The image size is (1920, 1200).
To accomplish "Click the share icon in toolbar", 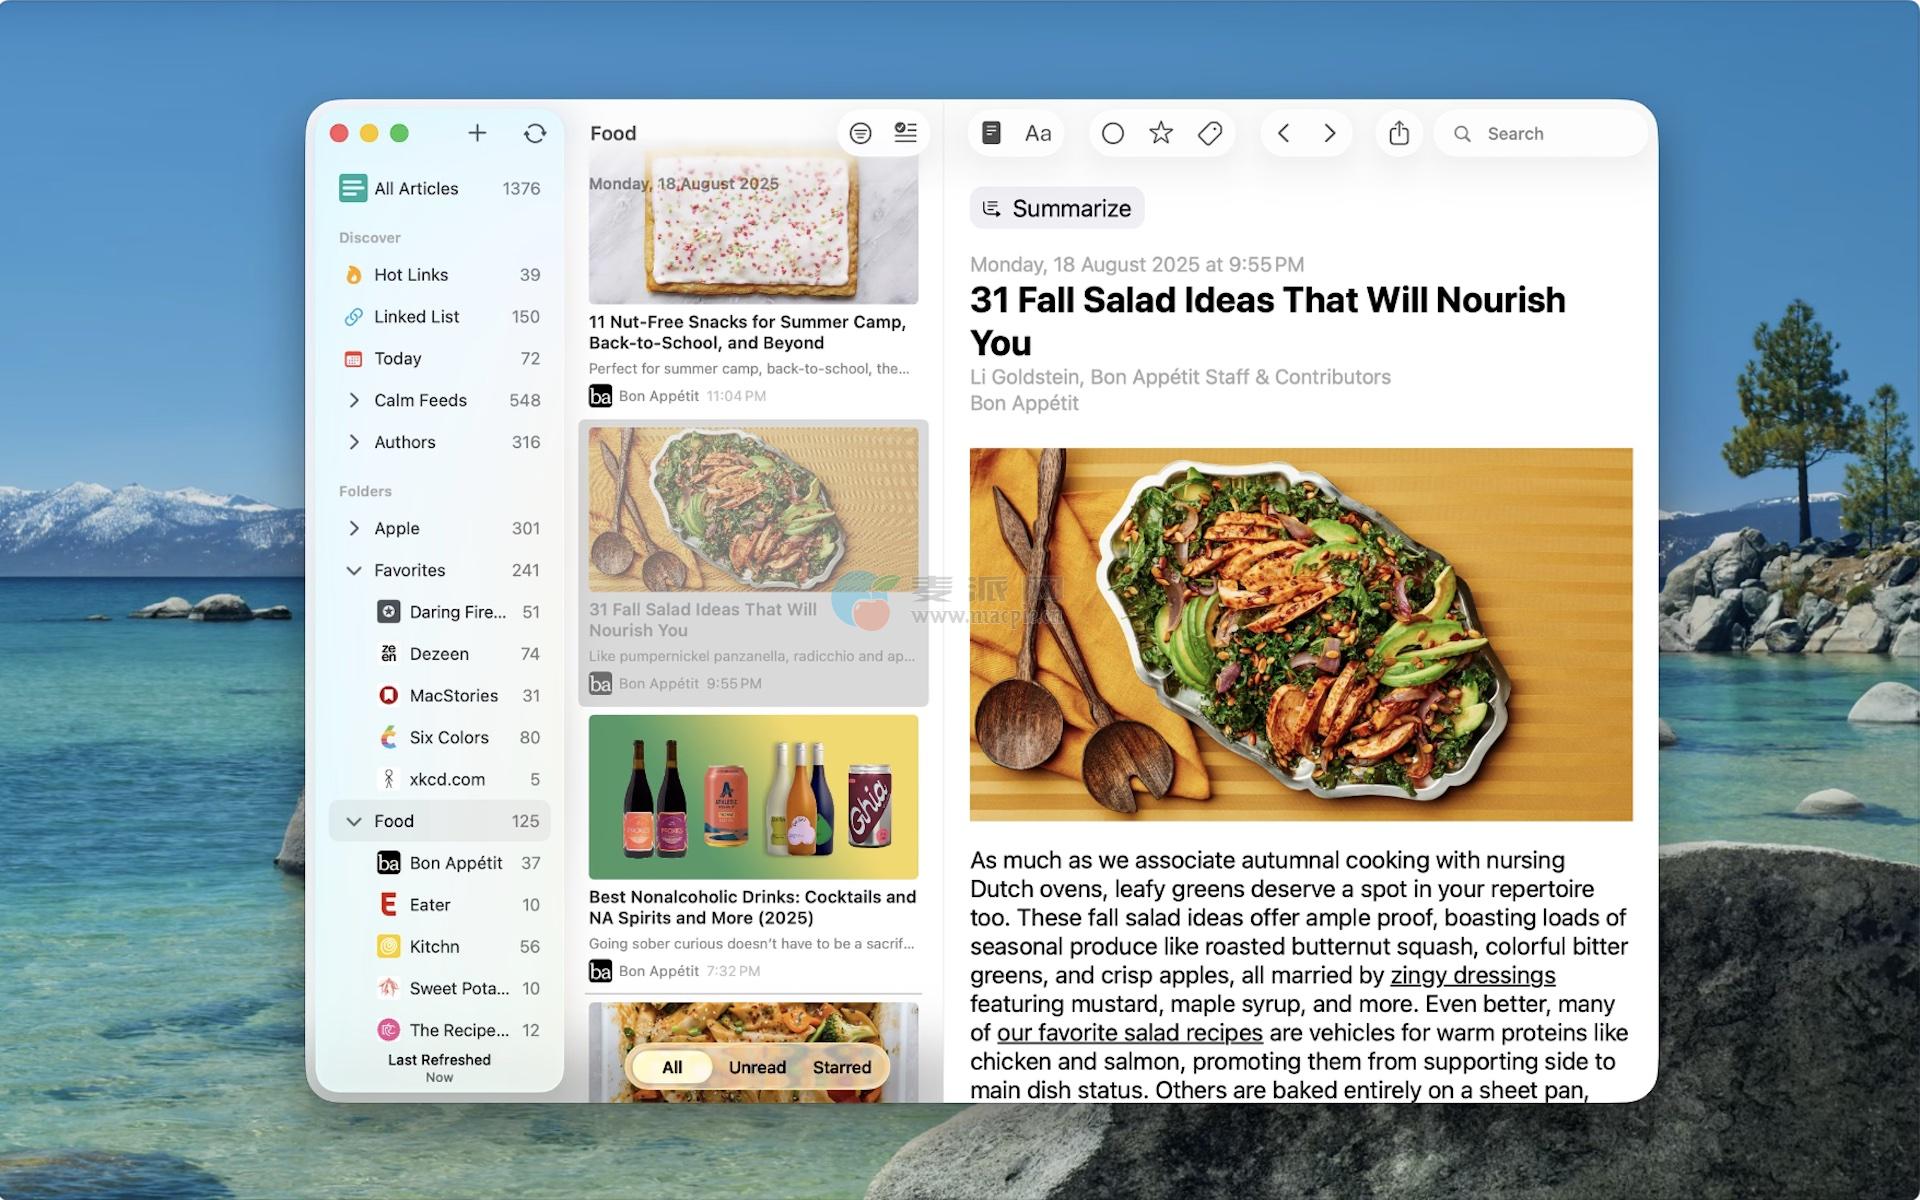I will pos(1399,133).
